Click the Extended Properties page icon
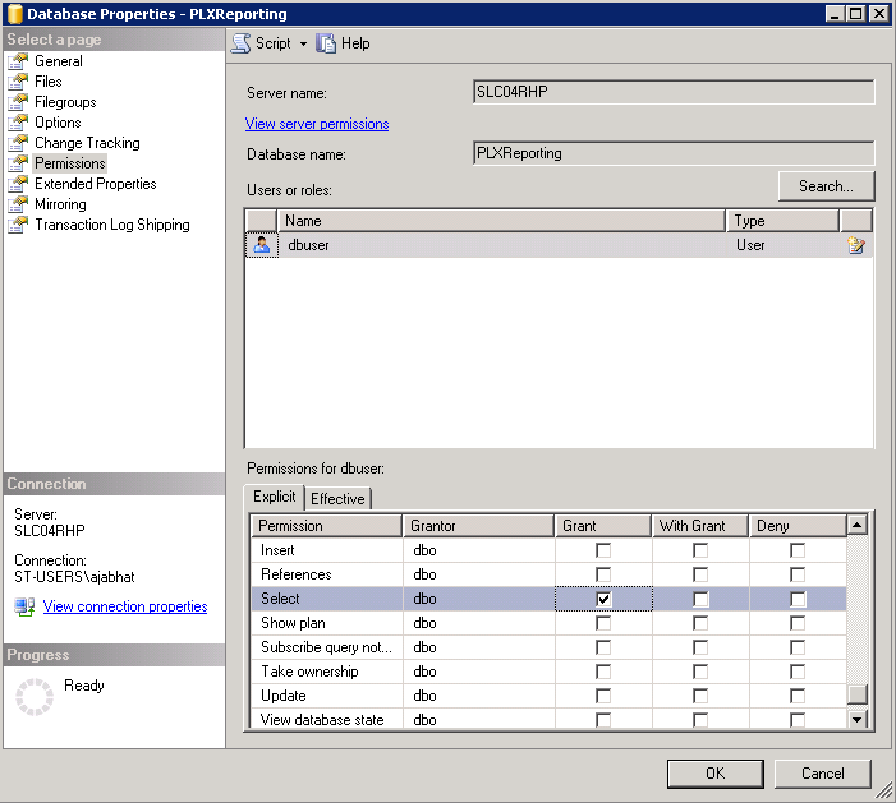This screenshot has height=803, width=896. coord(18,184)
